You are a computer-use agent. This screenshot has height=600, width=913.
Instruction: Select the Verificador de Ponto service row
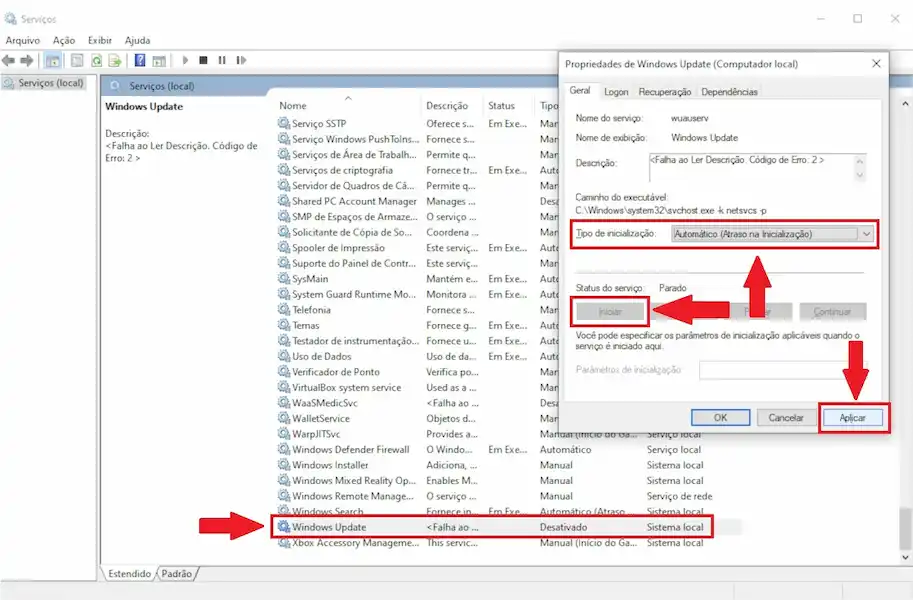tap(417, 372)
